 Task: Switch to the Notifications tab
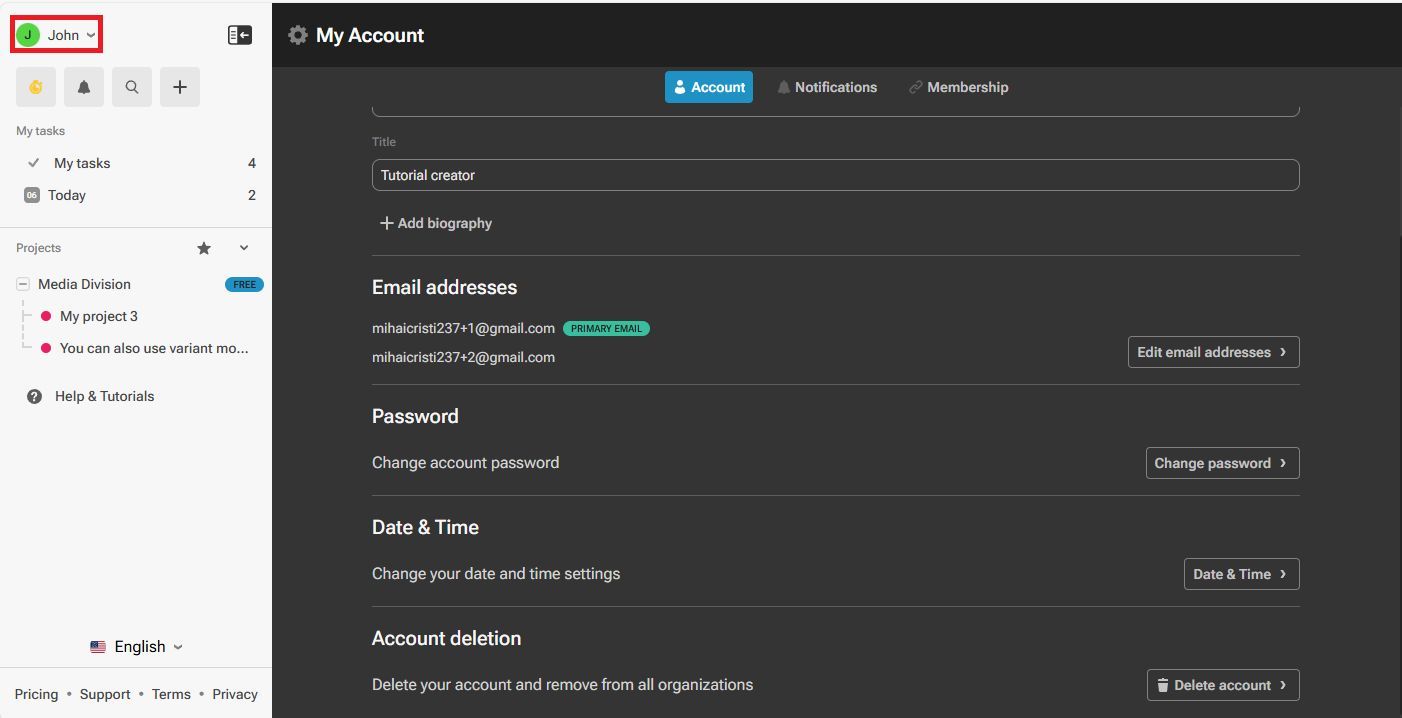(827, 87)
